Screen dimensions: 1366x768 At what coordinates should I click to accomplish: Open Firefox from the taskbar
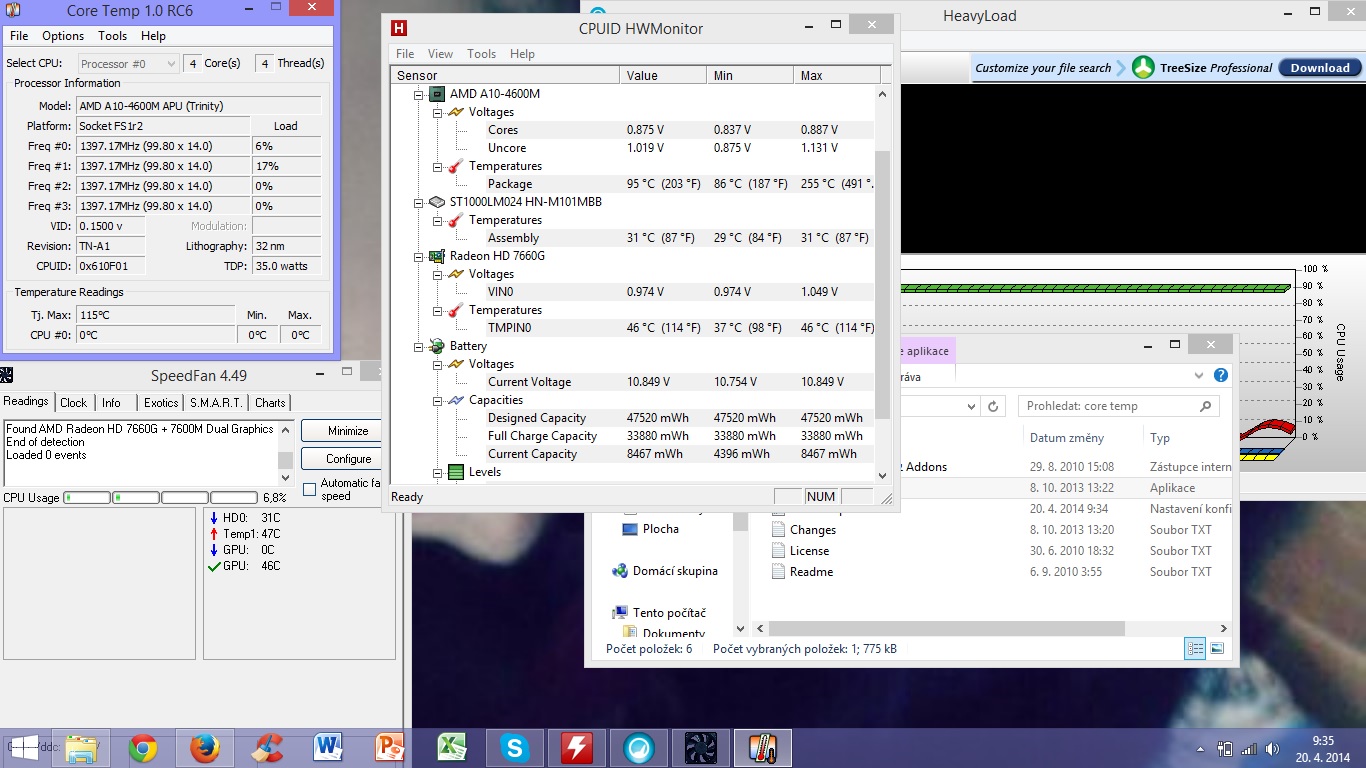click(x=204, y=747)
